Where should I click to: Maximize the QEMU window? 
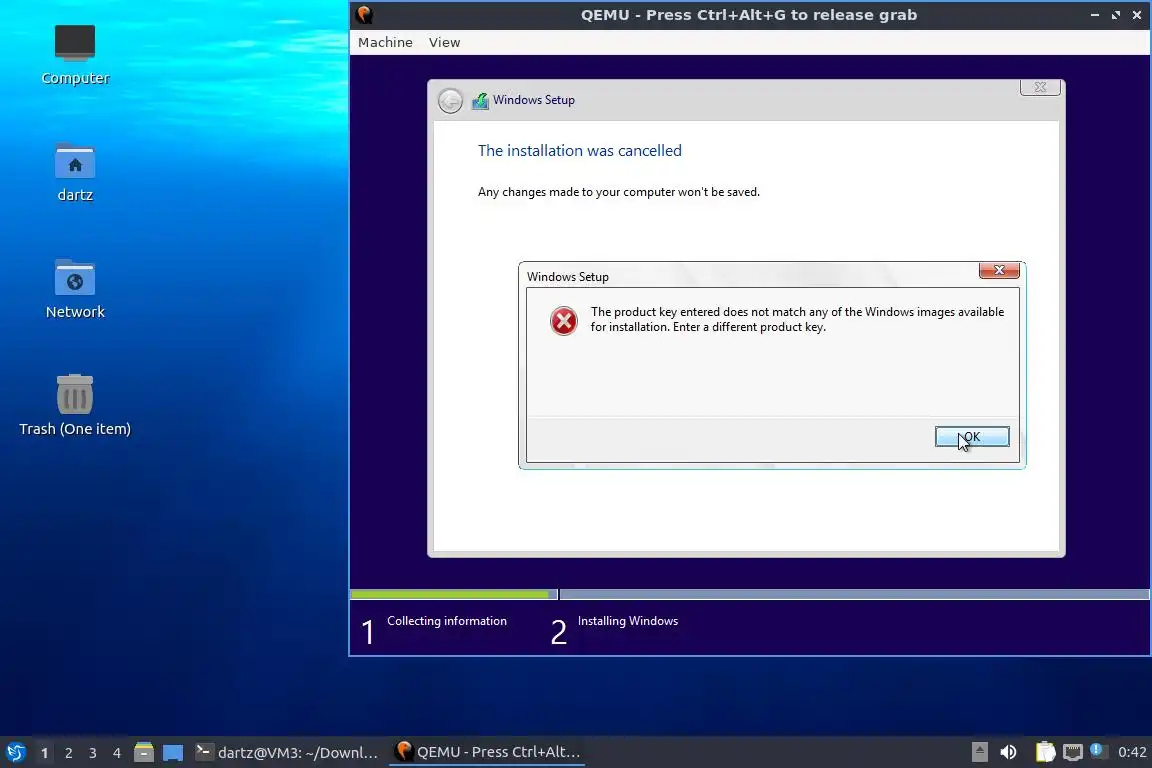(1116, 15)
